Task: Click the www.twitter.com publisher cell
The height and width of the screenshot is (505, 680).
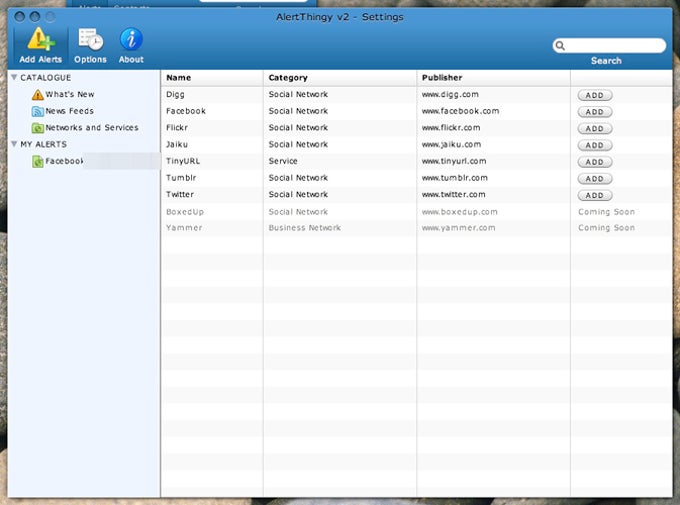Action: (x=454, y=194)
